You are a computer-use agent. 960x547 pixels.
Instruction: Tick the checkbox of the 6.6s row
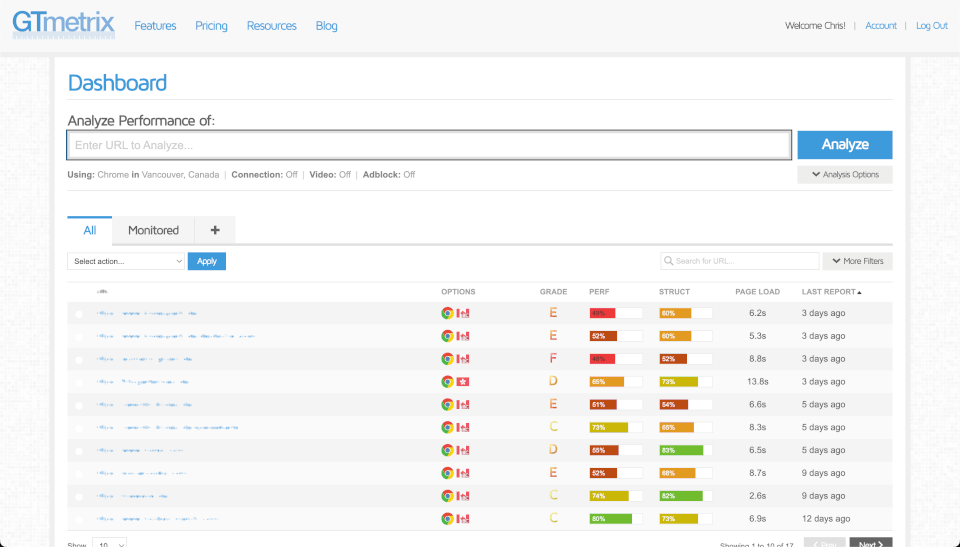tap(78, 406)
